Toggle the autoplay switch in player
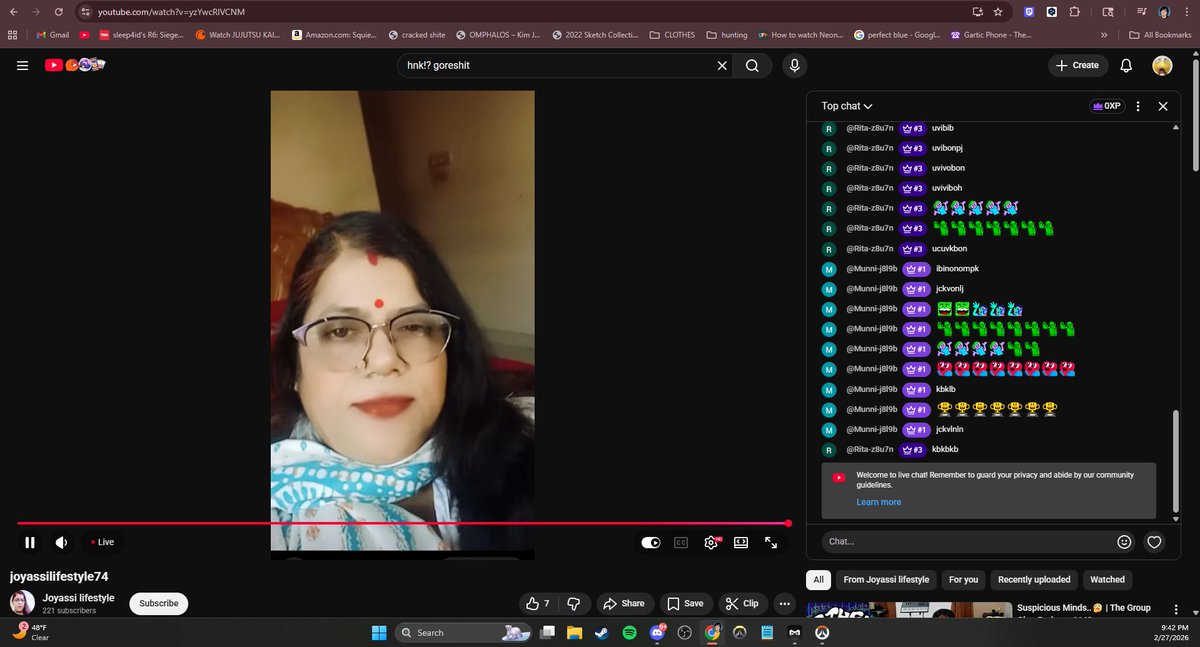The height and width of the screenshot is (647, 1200). coord(651,542)
